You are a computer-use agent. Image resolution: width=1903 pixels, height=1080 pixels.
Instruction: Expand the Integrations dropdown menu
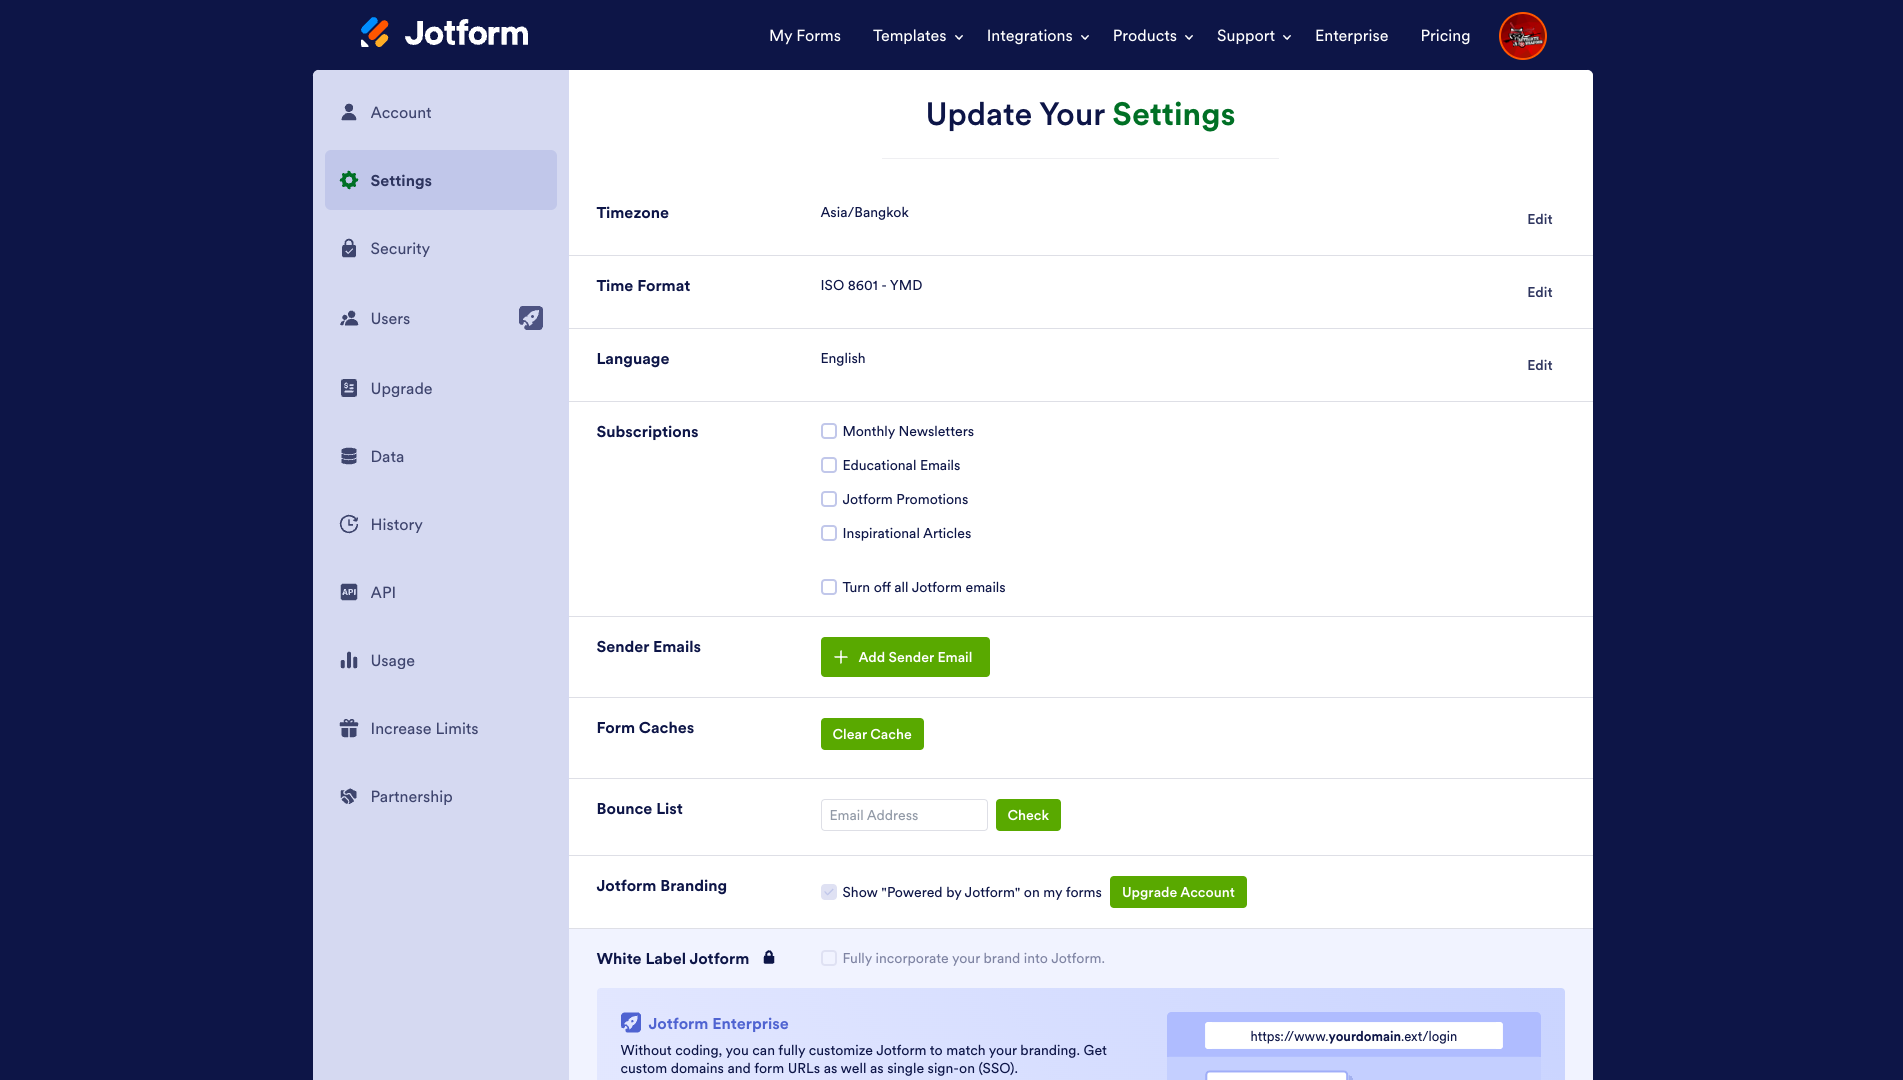tap(1037, 36)
